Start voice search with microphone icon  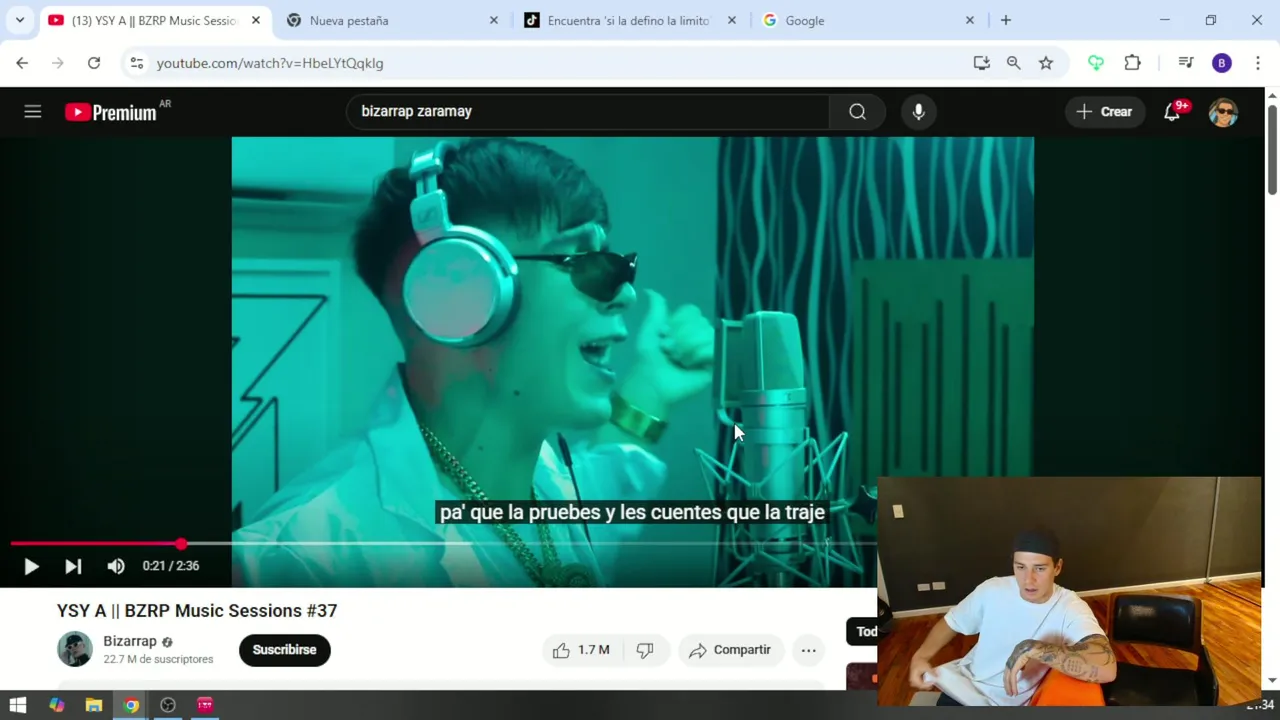tap(918, 112)
